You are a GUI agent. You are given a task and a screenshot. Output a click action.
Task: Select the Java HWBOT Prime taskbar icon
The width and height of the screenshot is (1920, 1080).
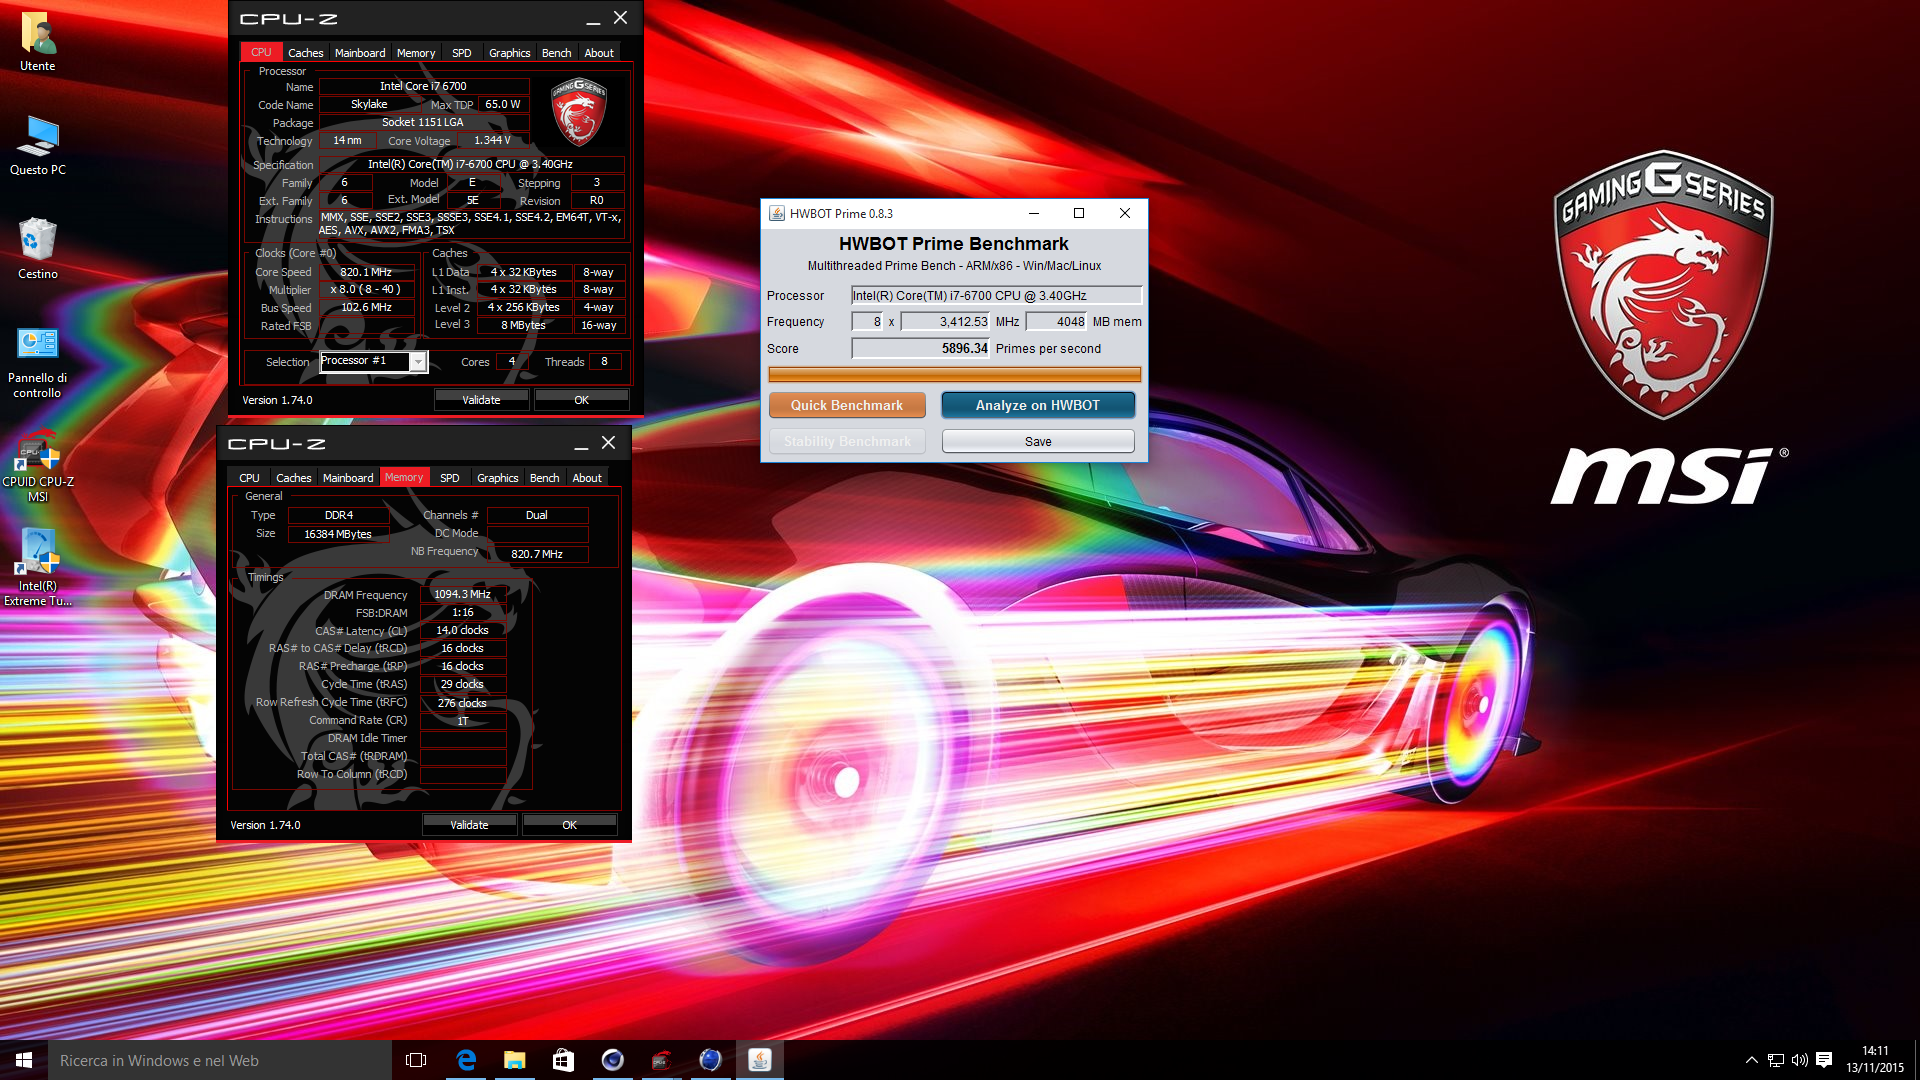(x=759, y=1060)
